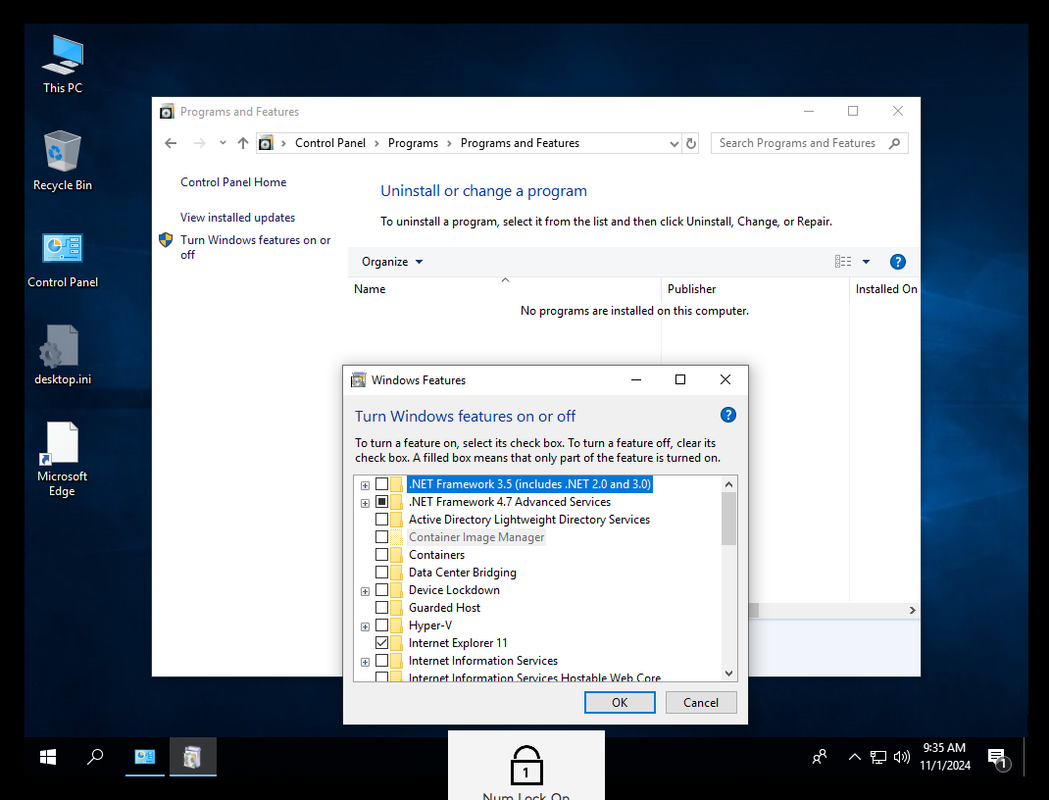Click Programs and Features breadcrumb segment
The width and height of the screenshot is (1049, 800).
(520, 143)
